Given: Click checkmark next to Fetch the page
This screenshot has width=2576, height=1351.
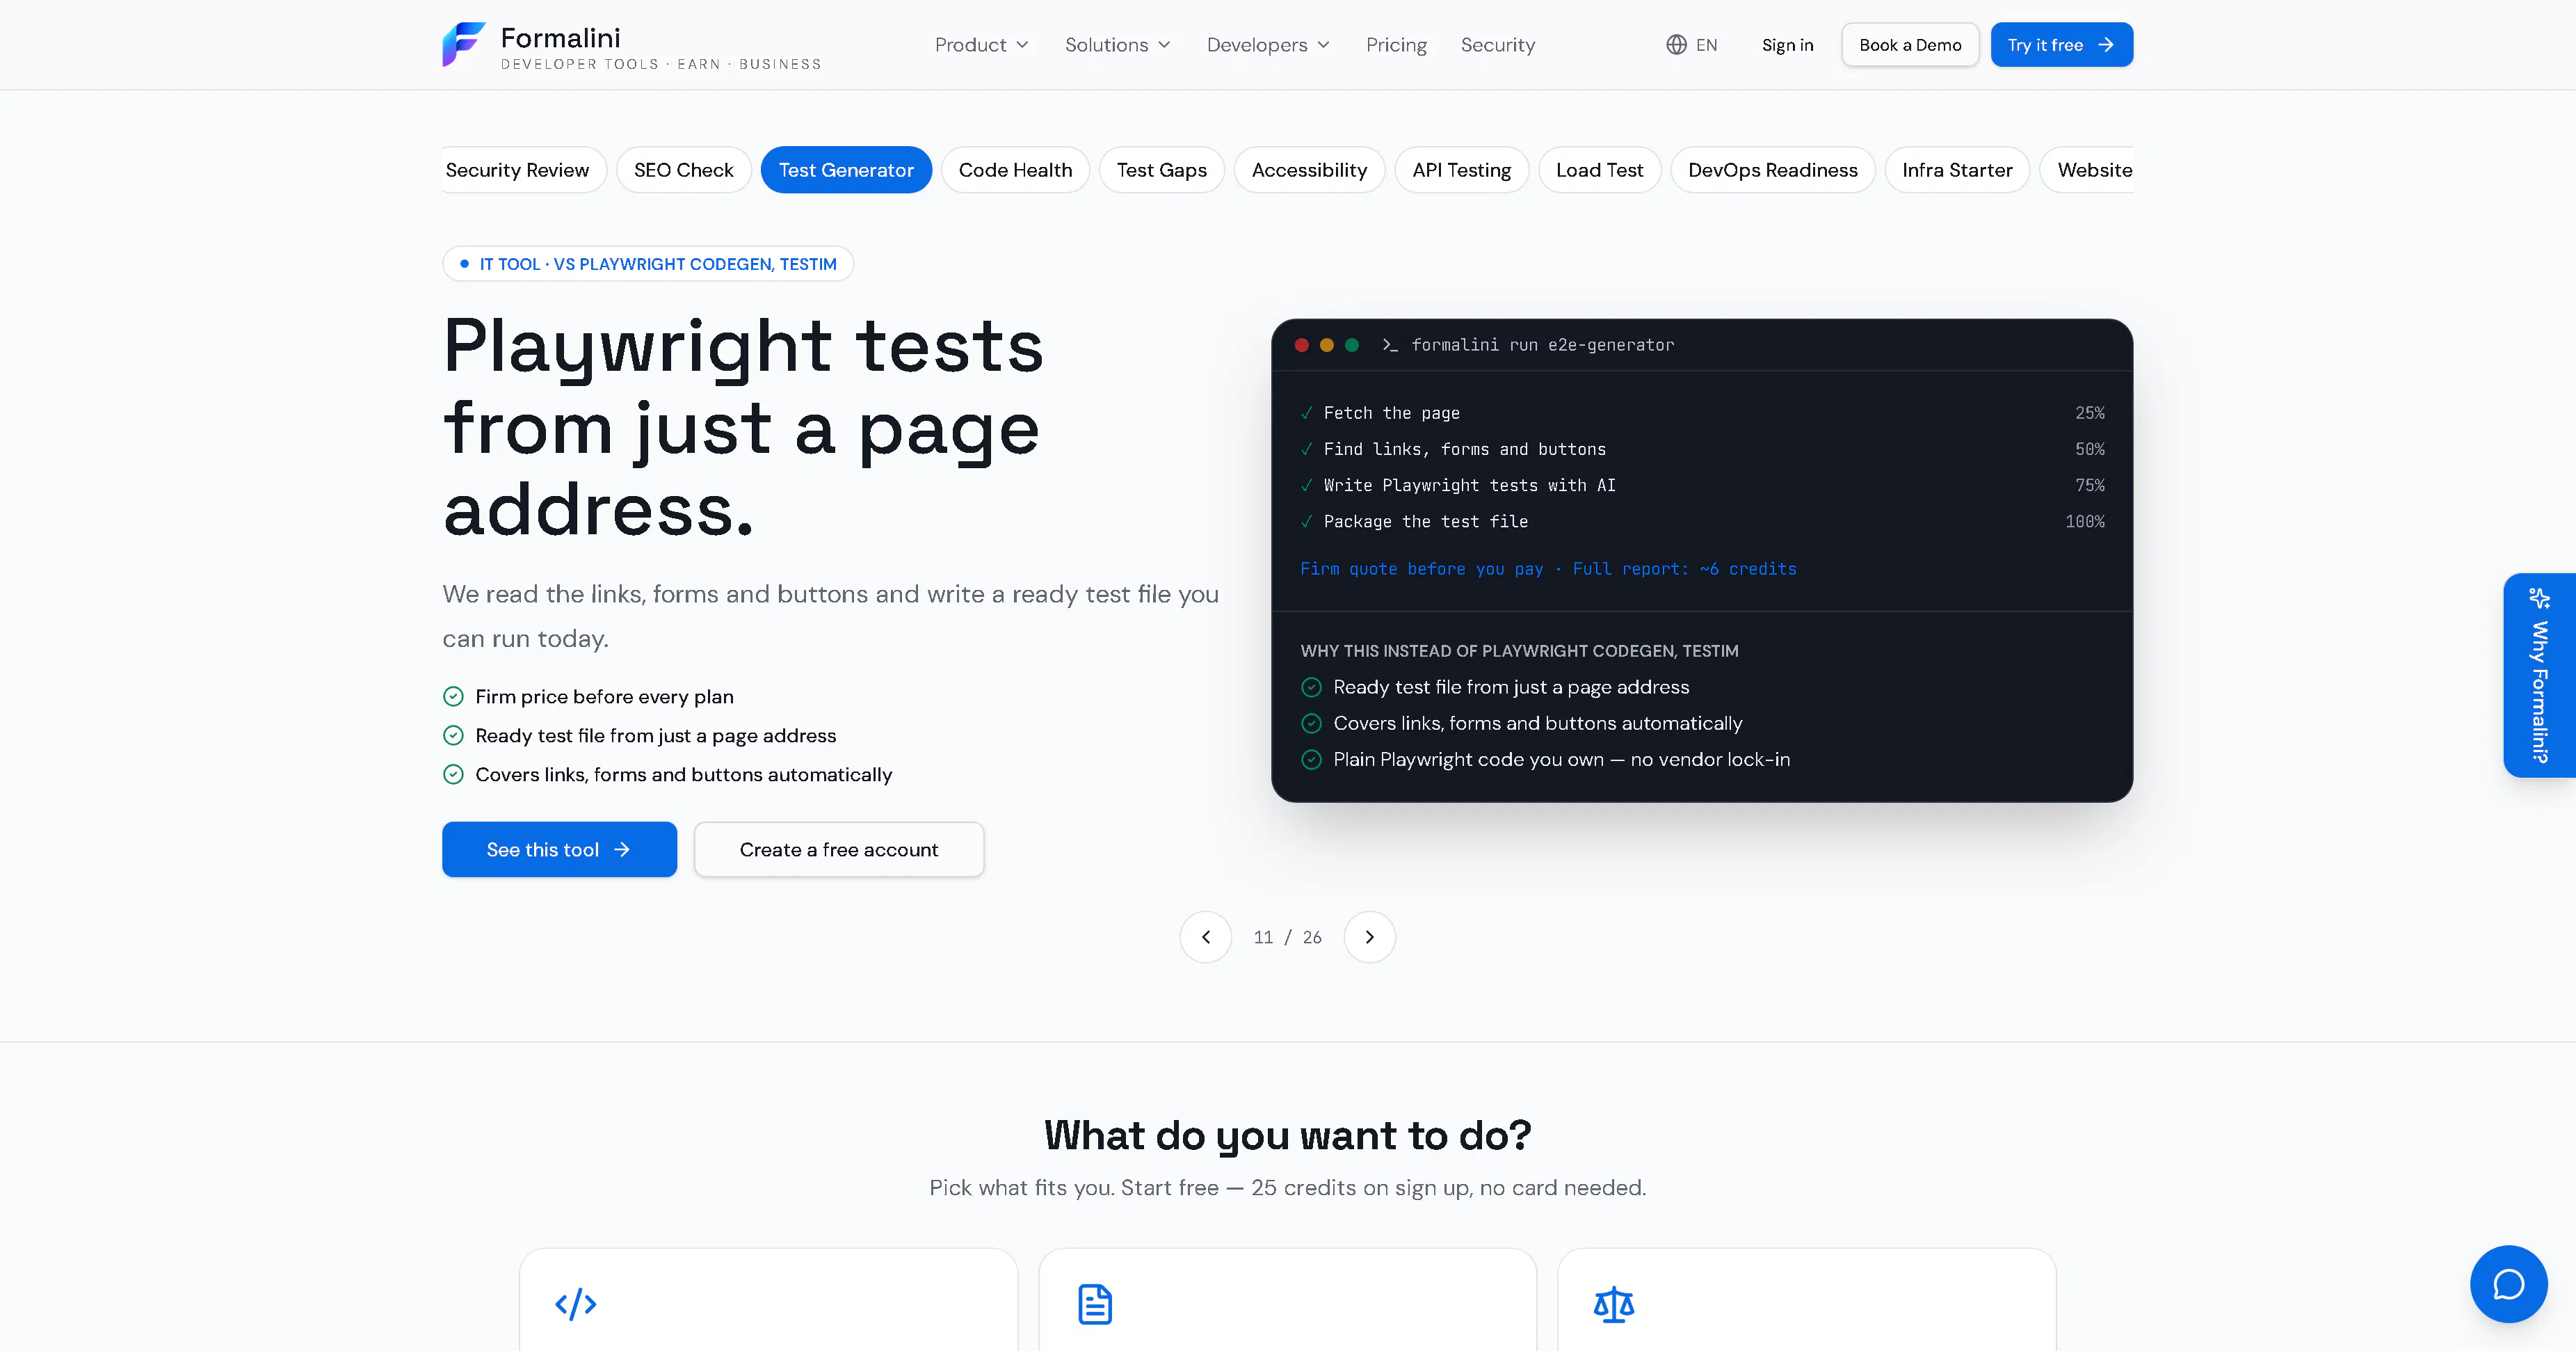Looking at the screenshot, I should (x=1306, y=413).
